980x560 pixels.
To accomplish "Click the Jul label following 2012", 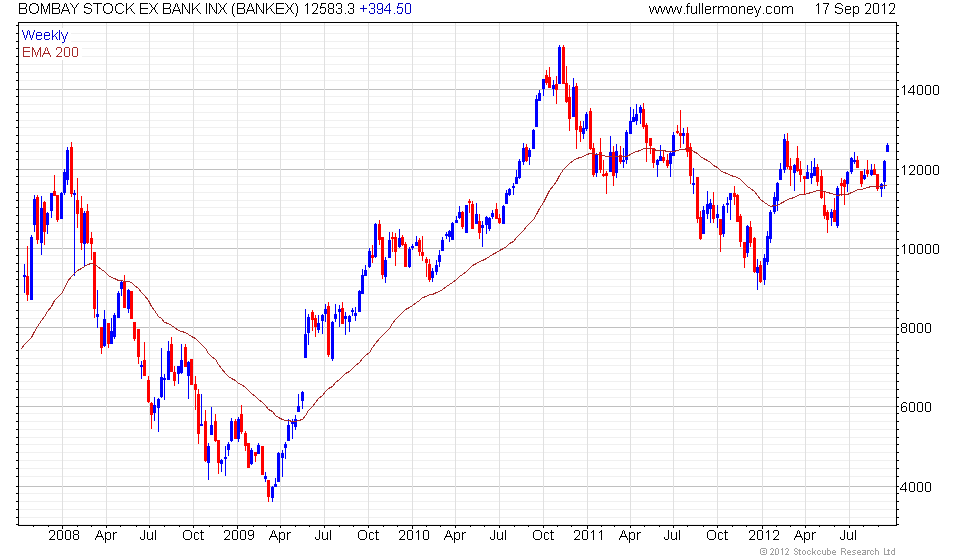I will 848,536.
